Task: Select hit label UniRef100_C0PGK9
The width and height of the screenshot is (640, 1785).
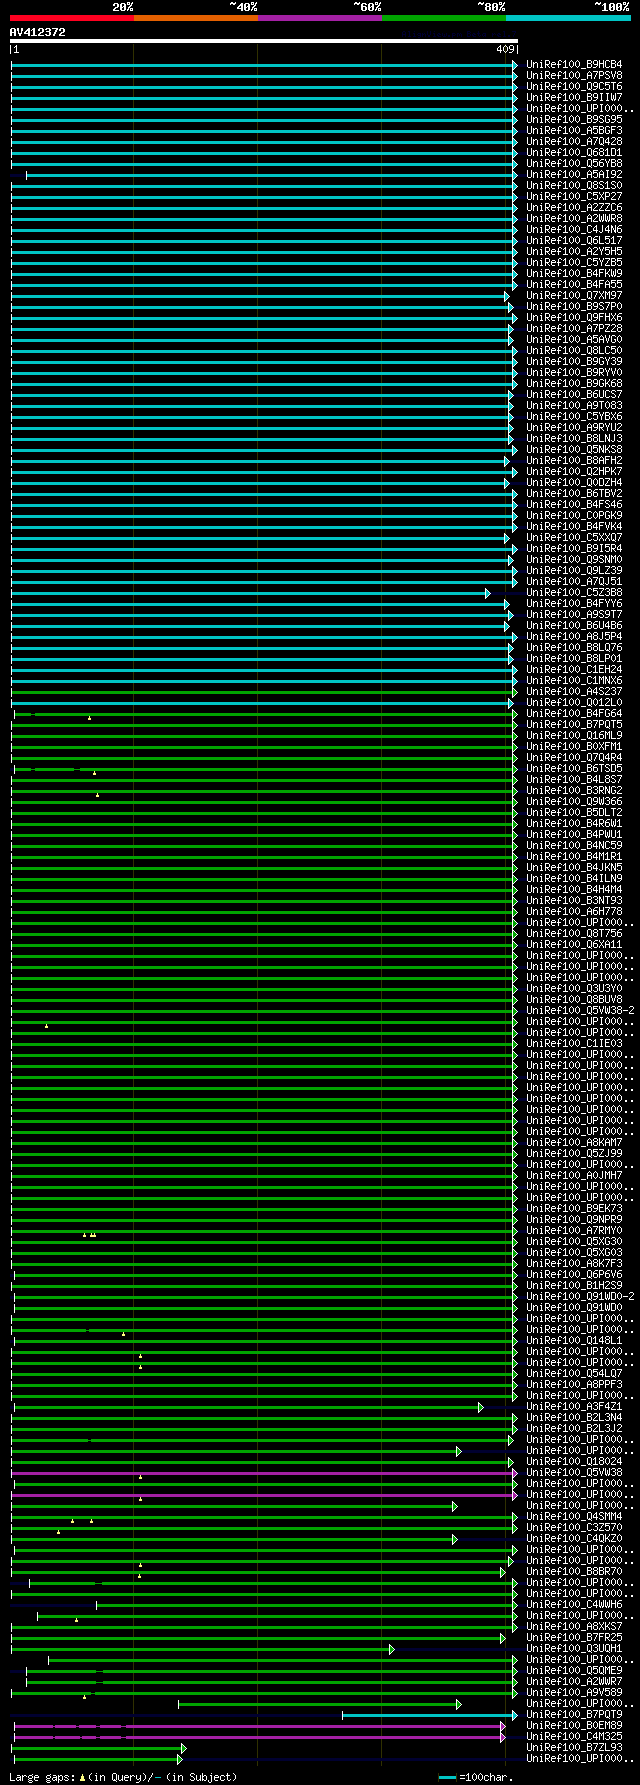Action: [x=574, y=516]
